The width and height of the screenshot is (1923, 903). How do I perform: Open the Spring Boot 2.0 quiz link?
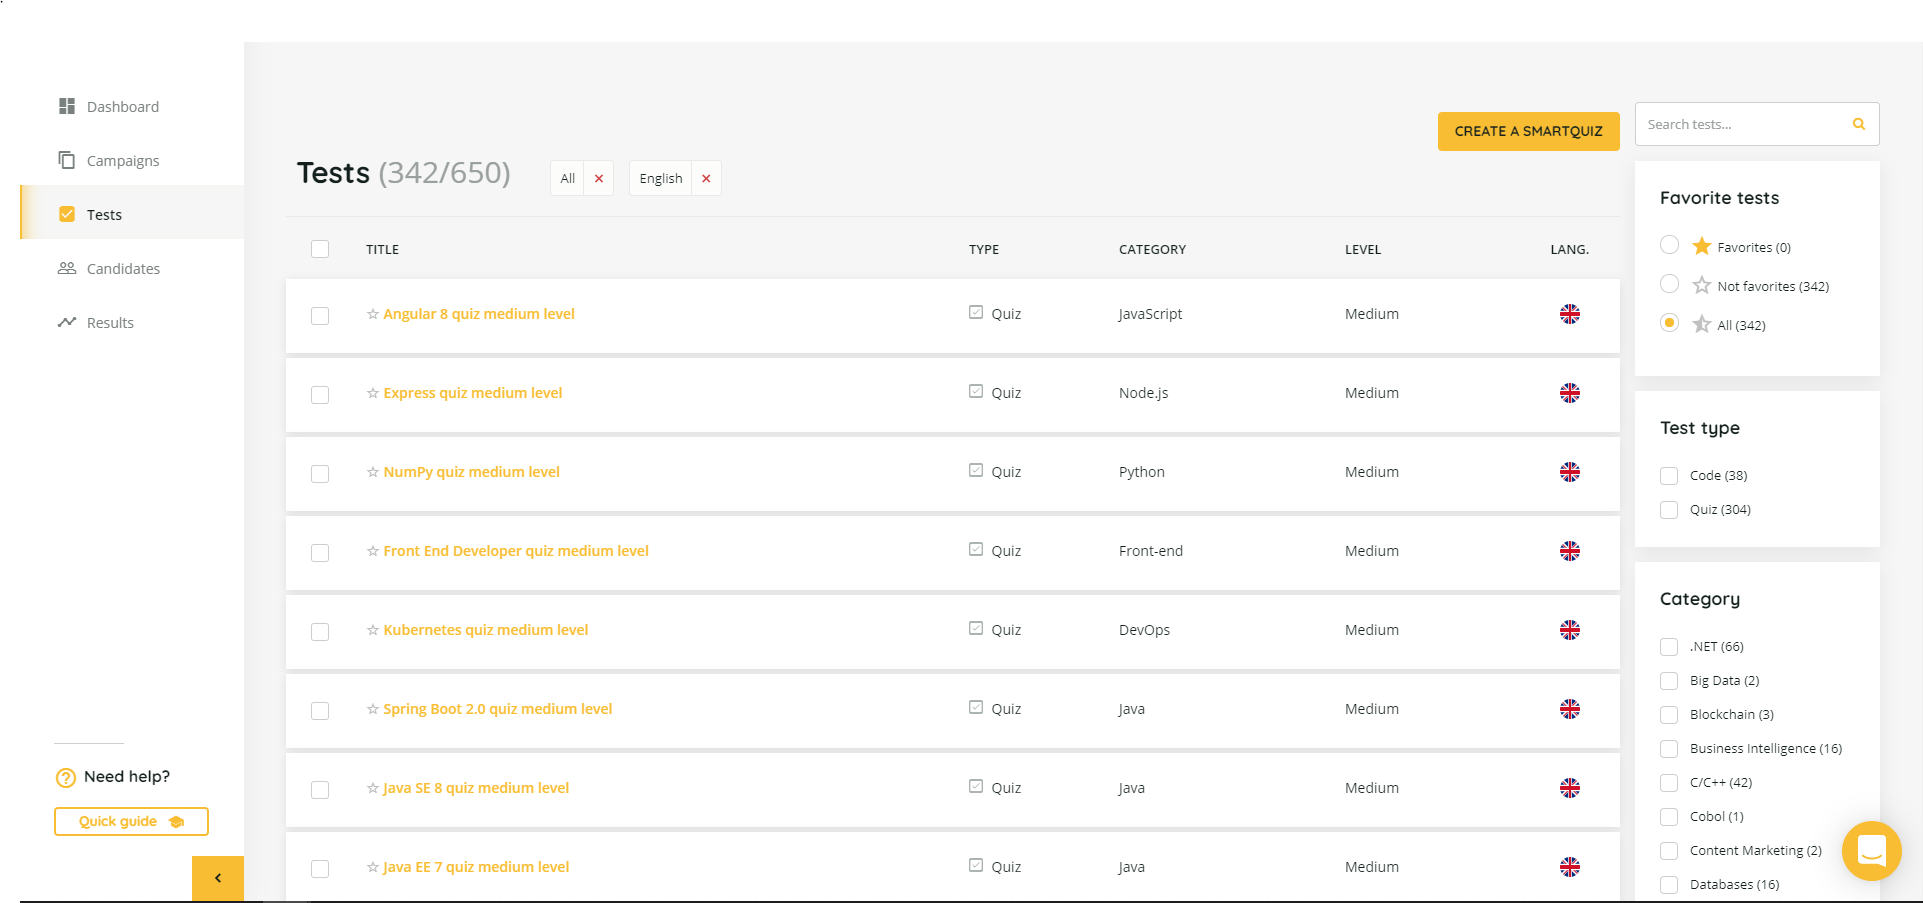click(x=497, y=709)
